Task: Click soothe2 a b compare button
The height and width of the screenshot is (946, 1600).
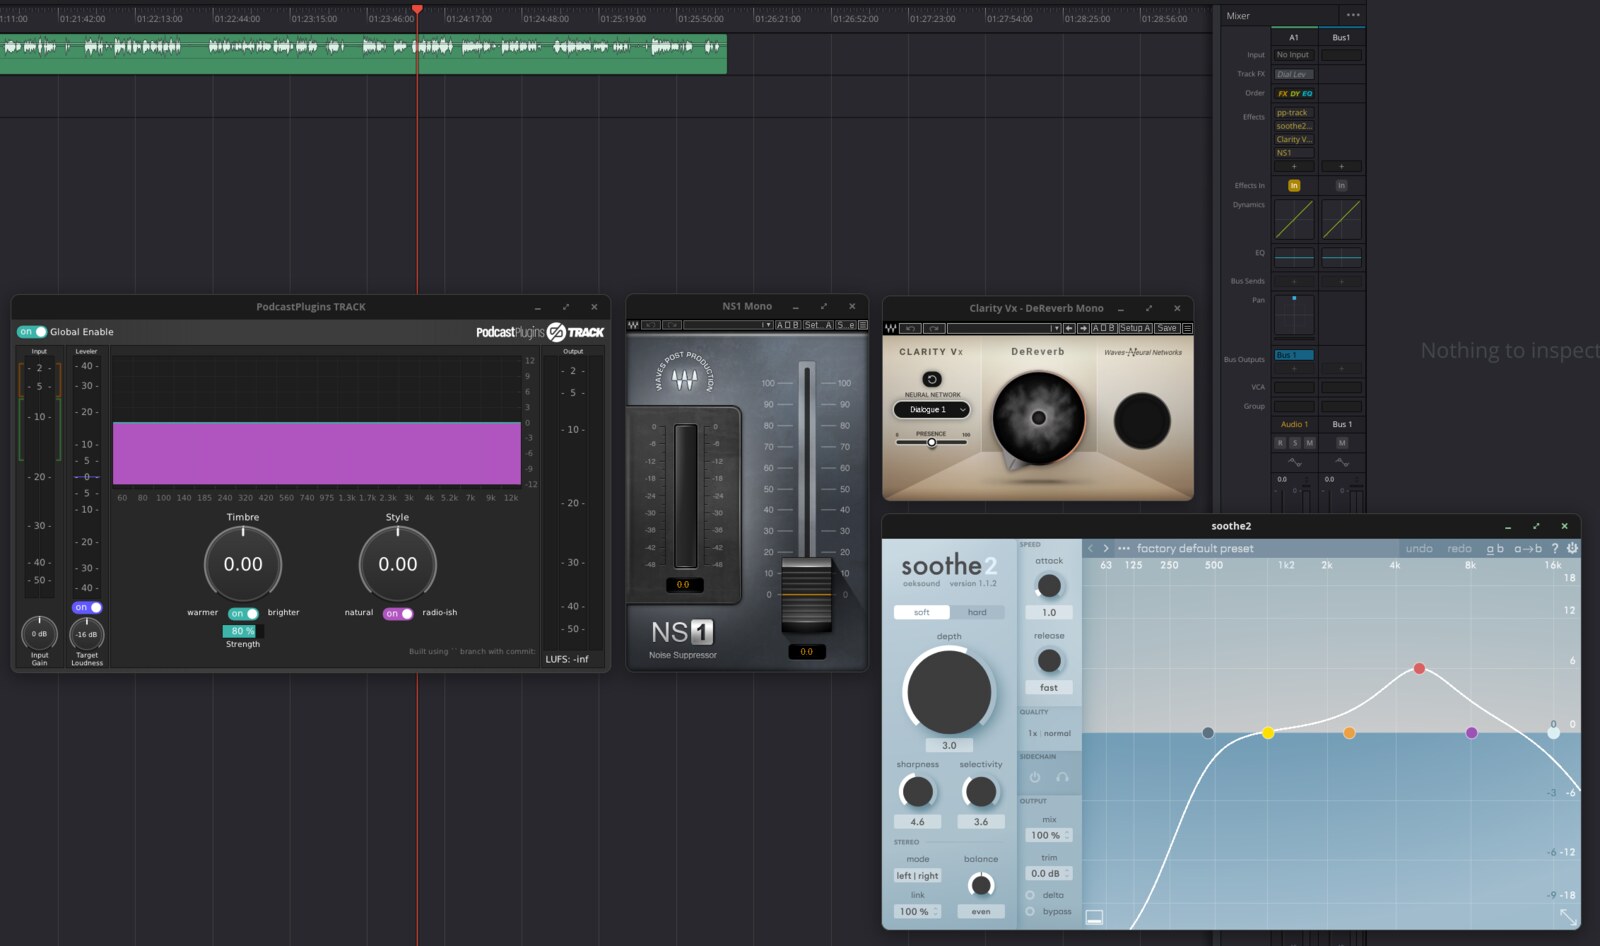Action: (1495, 548)
